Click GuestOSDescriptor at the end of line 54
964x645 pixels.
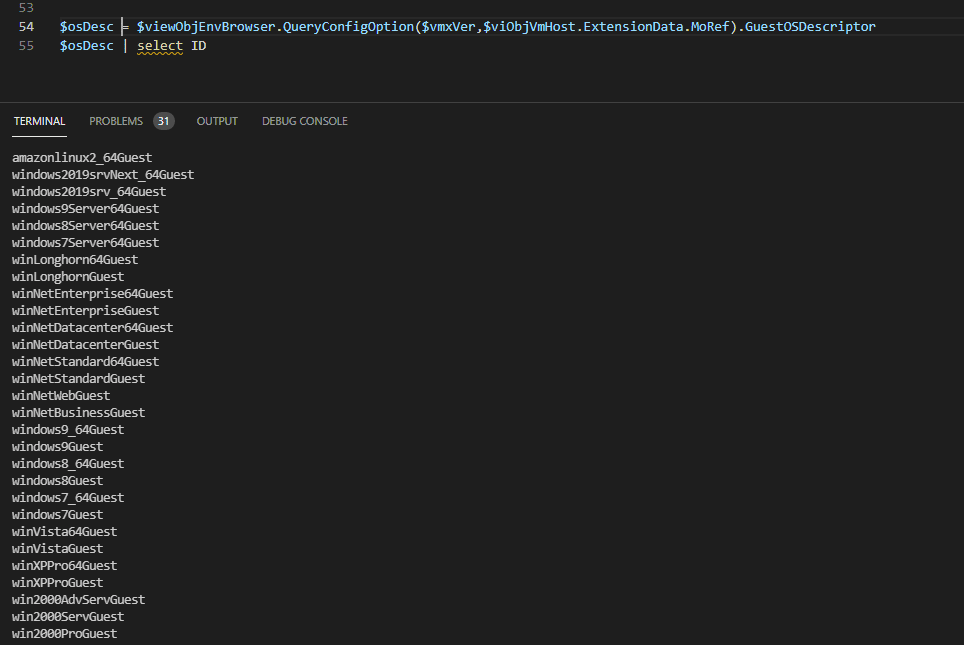(x=810, y=26)
